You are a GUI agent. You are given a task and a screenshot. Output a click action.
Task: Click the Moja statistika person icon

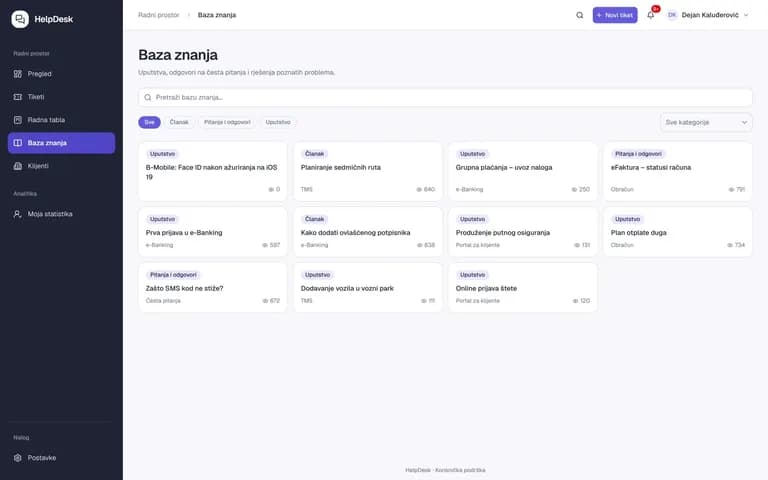click(18, 214)
